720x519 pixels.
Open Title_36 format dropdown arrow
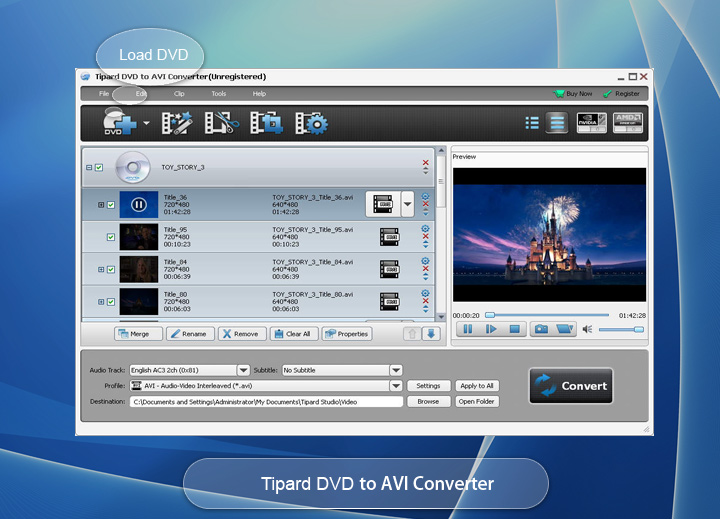tap(407, 204)
